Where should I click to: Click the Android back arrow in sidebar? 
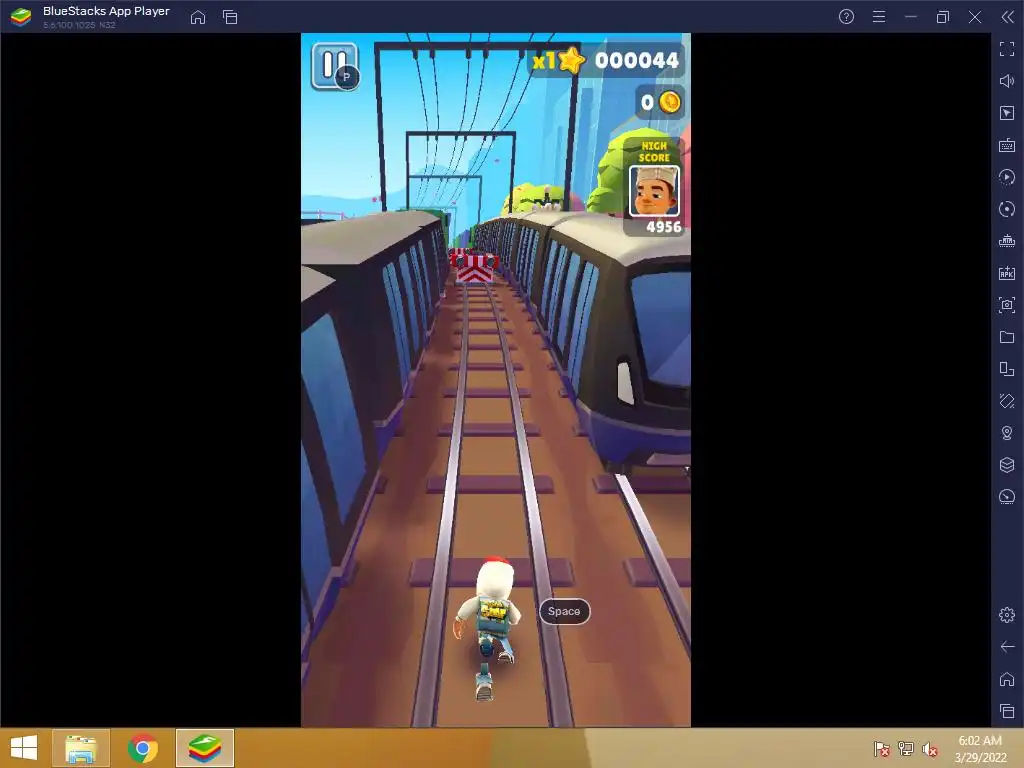point(1007,647)
